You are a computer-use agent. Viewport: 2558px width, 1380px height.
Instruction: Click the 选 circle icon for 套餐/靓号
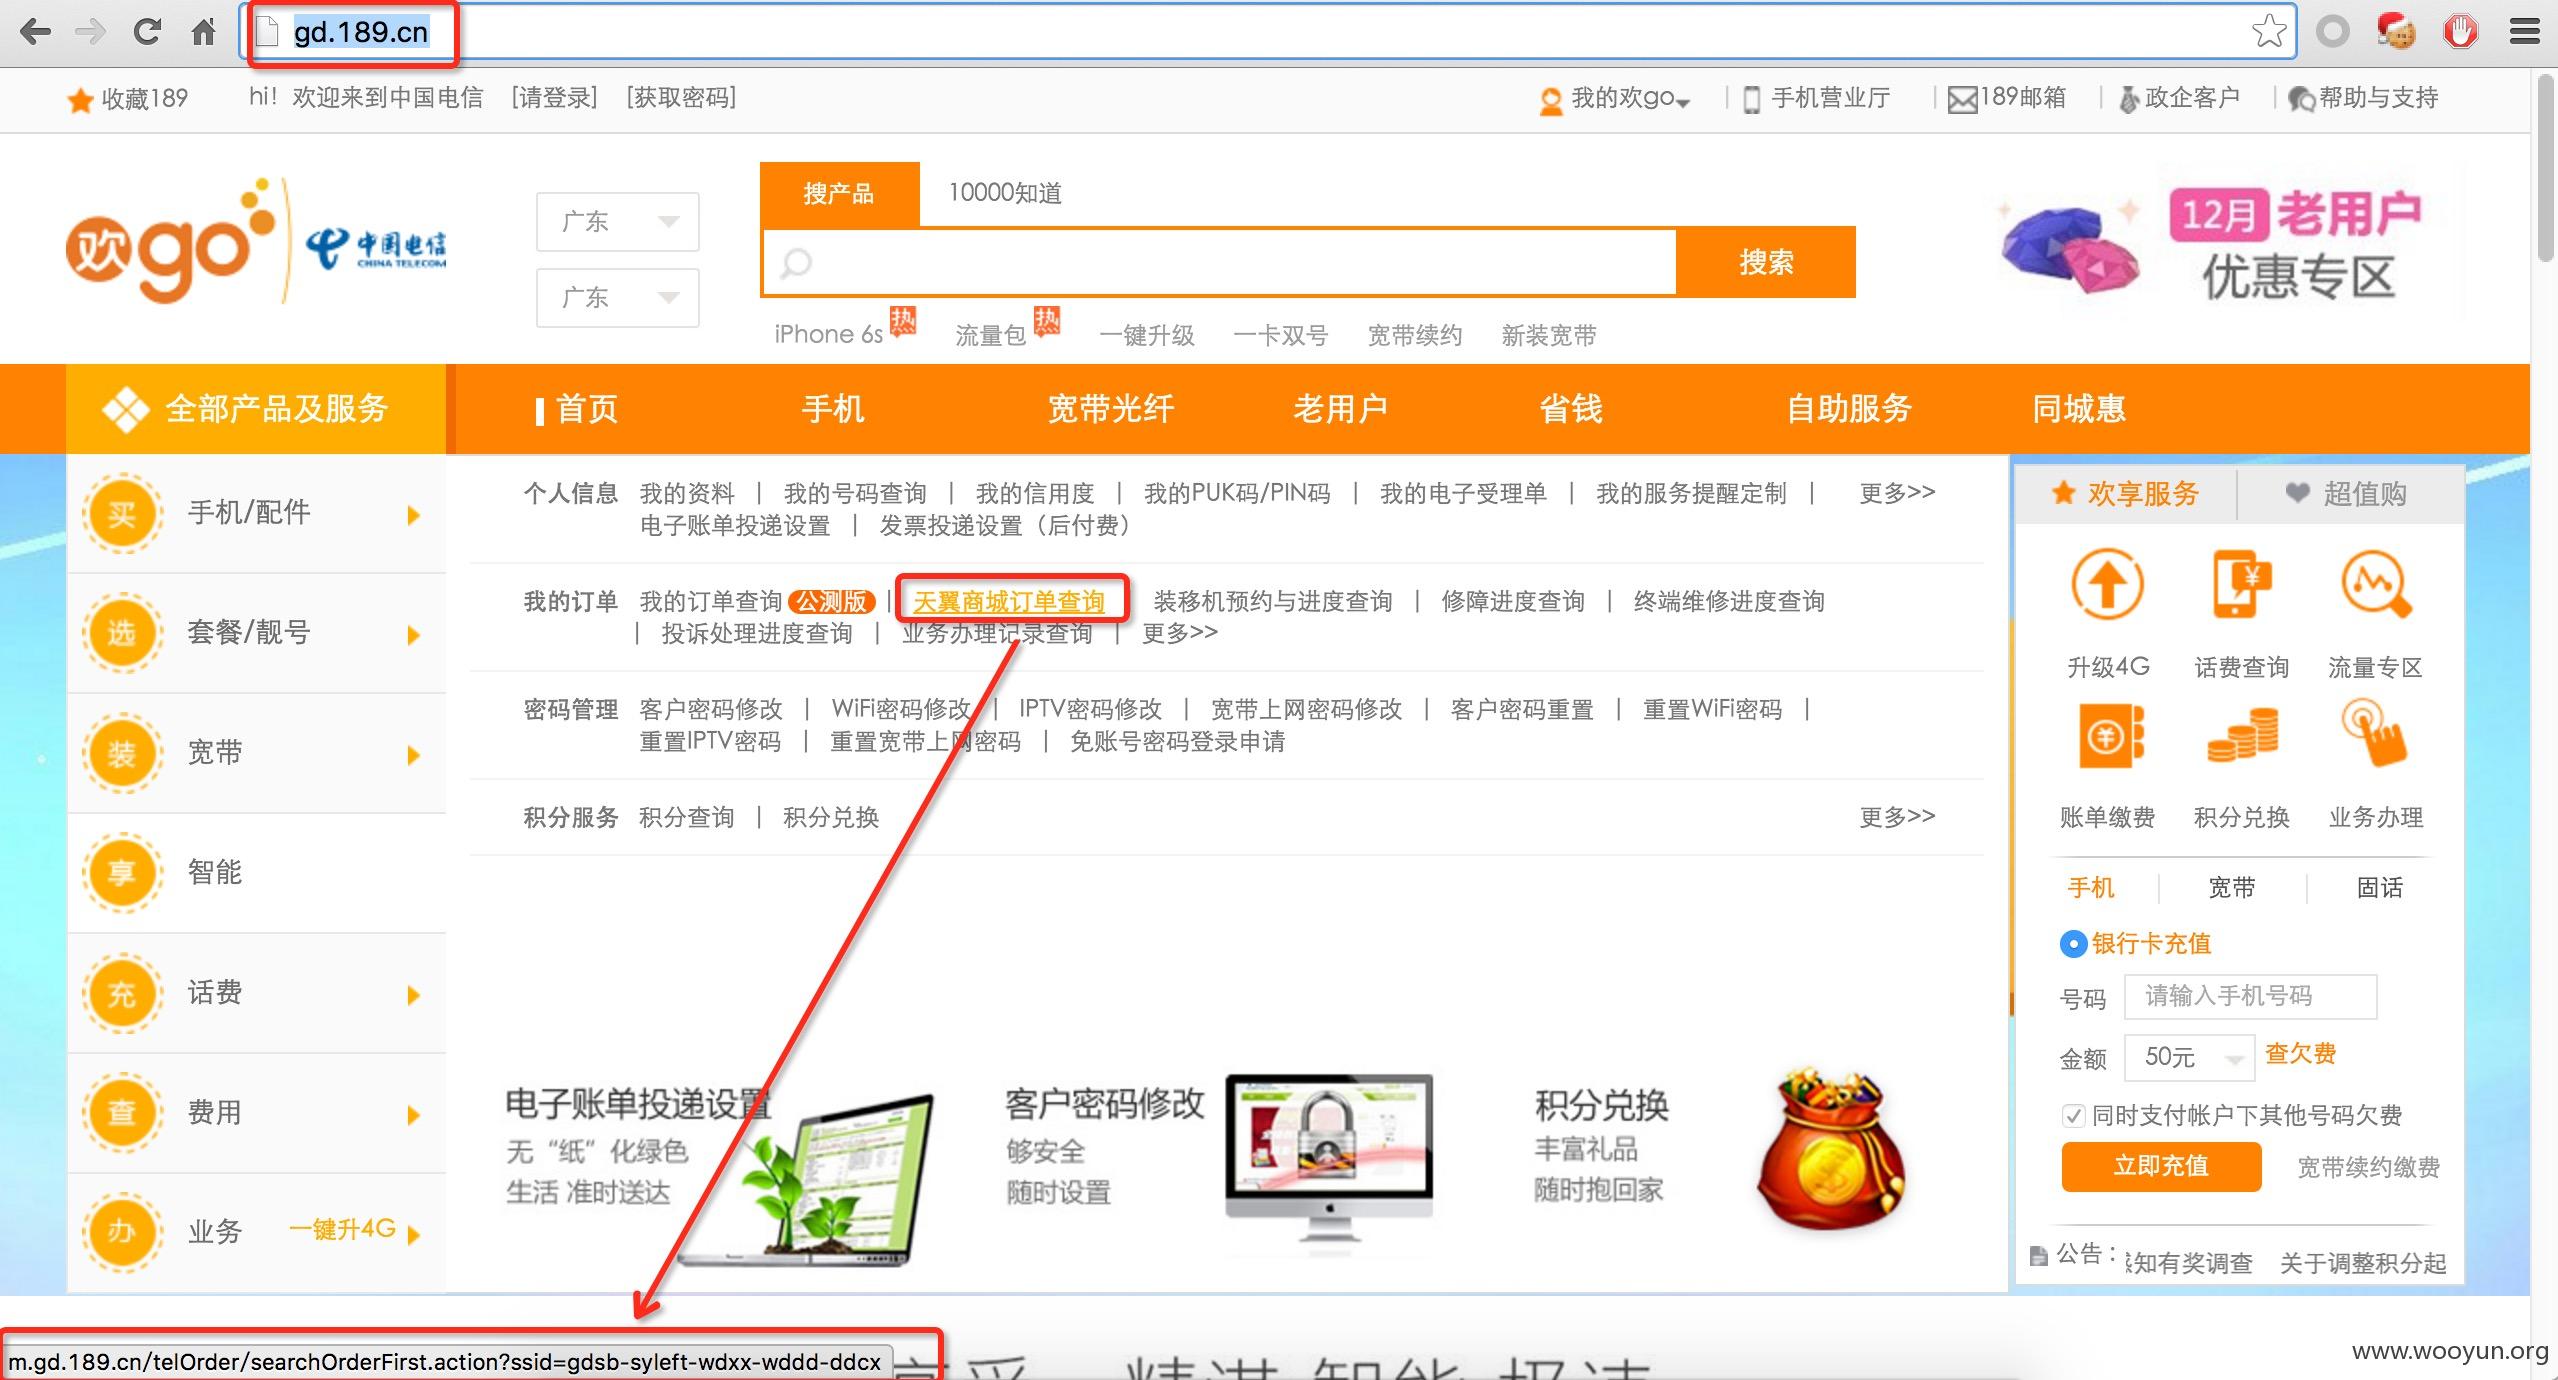click(122, 633)
